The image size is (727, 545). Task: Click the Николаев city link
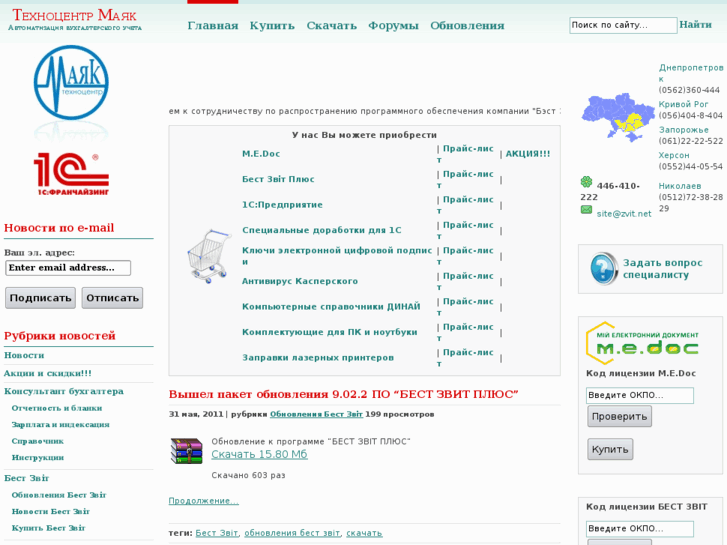pos(680,186)
